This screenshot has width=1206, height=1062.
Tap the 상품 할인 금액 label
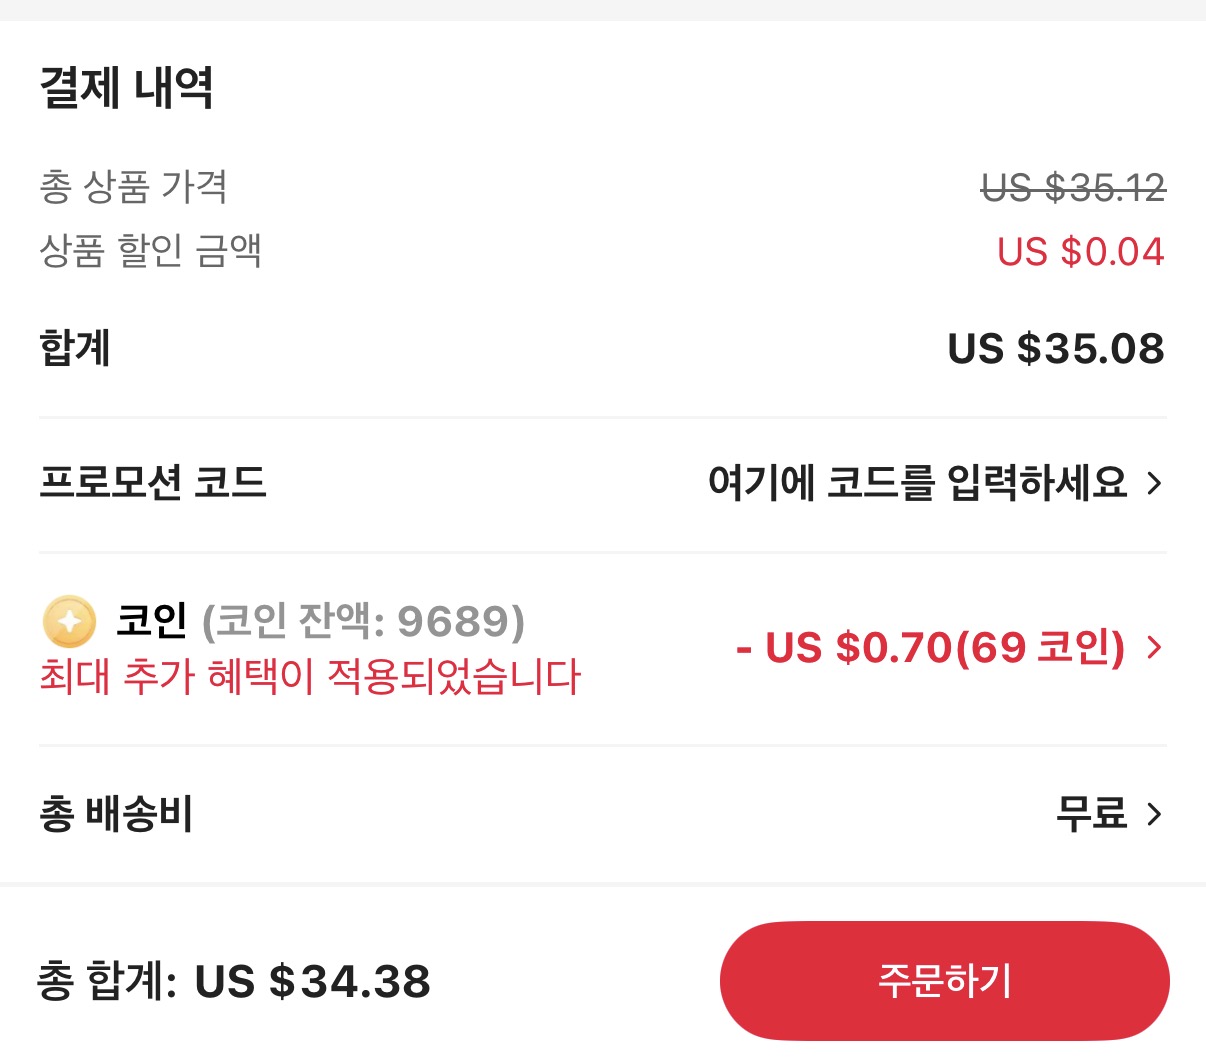click(x=150, y=250)
